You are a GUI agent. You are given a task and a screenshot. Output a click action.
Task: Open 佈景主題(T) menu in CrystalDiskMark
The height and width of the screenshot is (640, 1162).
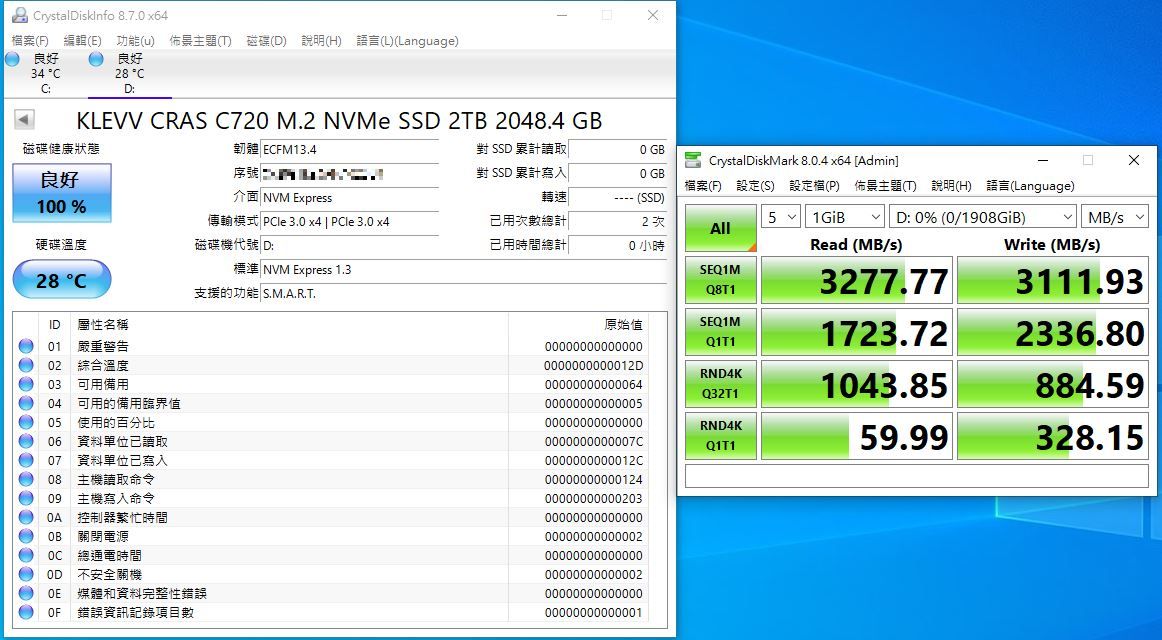[885, 186]
